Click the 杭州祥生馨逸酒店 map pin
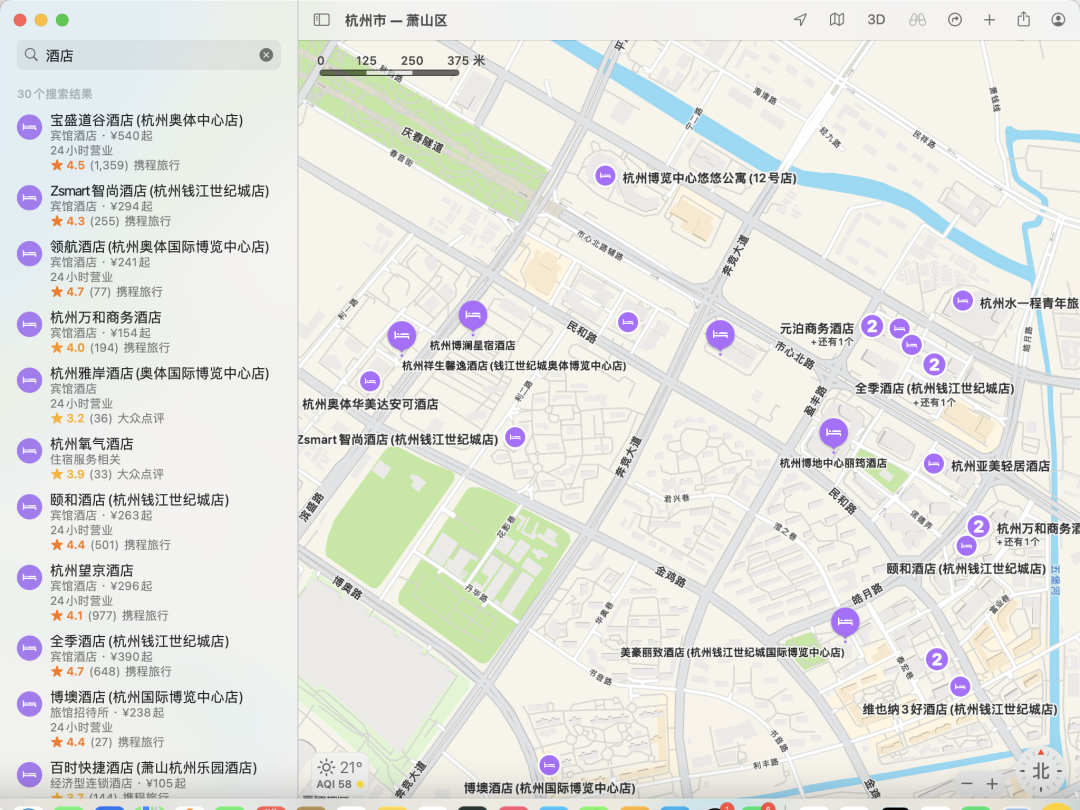Viewport: 1080px width, 810px height. pyautogui.click(x=402, y=337)
